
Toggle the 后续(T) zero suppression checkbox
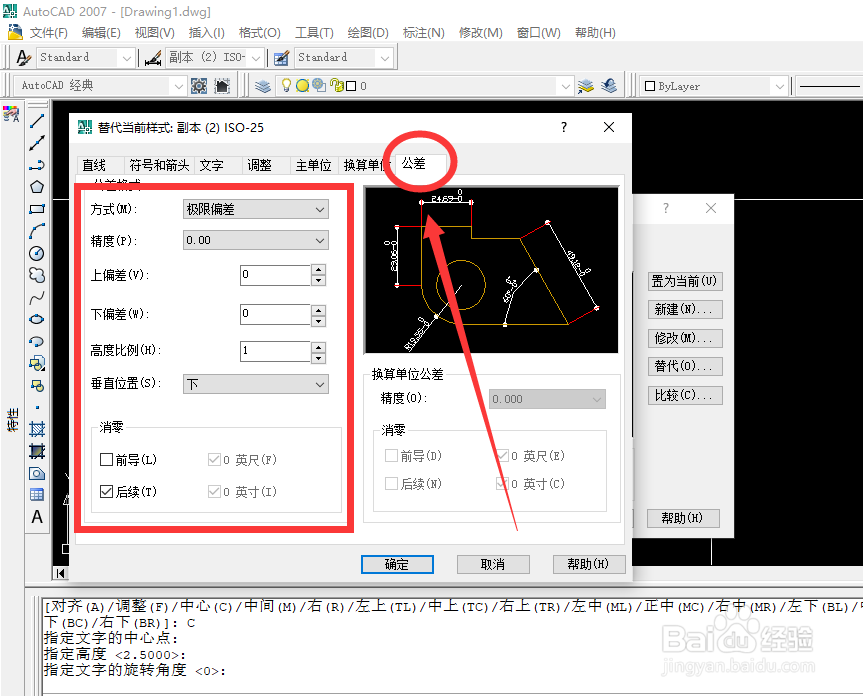106,491
